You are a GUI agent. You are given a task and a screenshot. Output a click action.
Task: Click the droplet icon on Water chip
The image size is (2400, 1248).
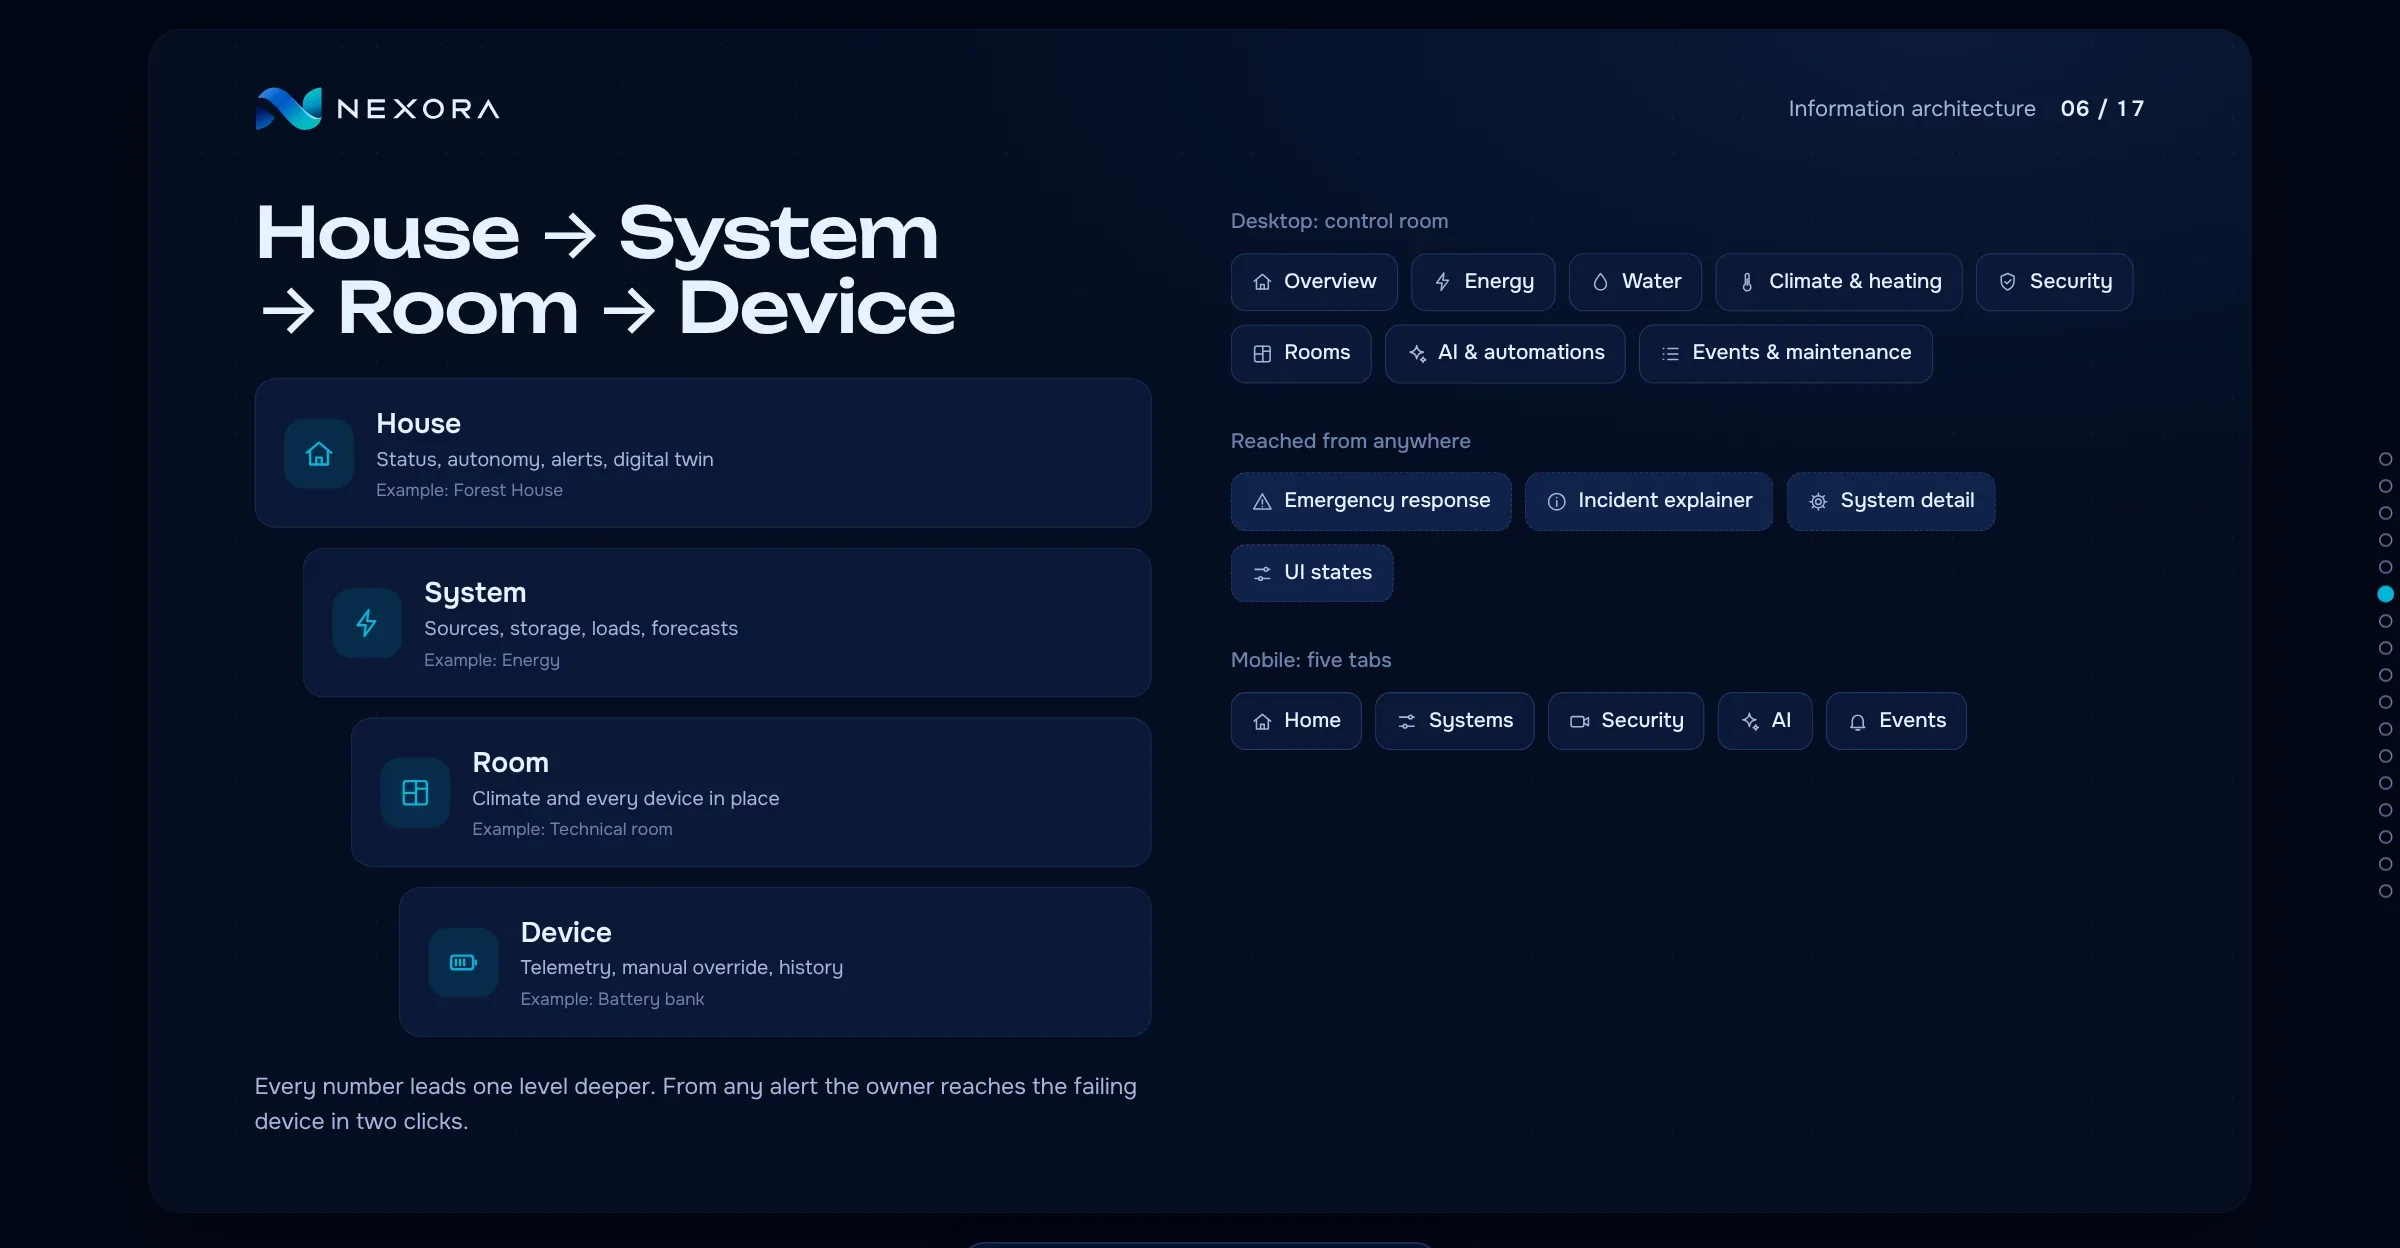1600,282
